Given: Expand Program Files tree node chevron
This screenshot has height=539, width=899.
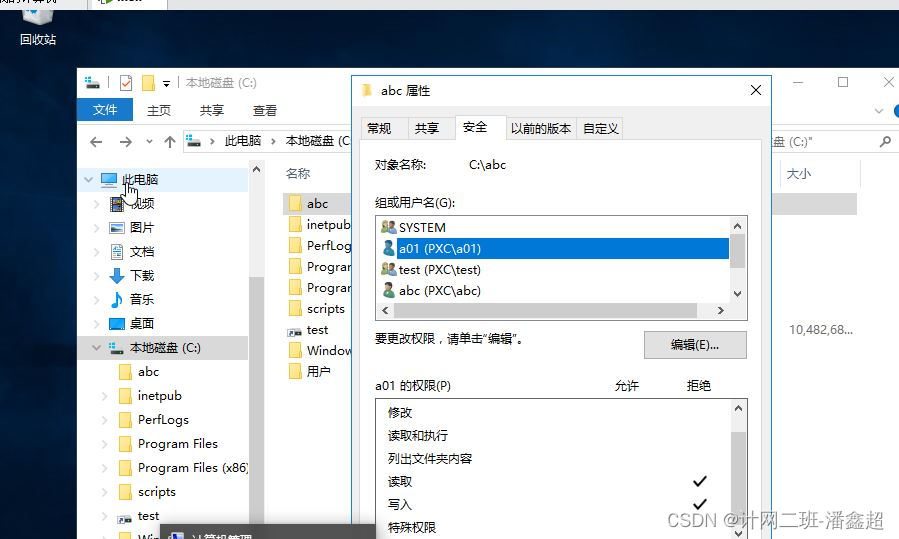Looking at the screenshot, I should (104, 444).
